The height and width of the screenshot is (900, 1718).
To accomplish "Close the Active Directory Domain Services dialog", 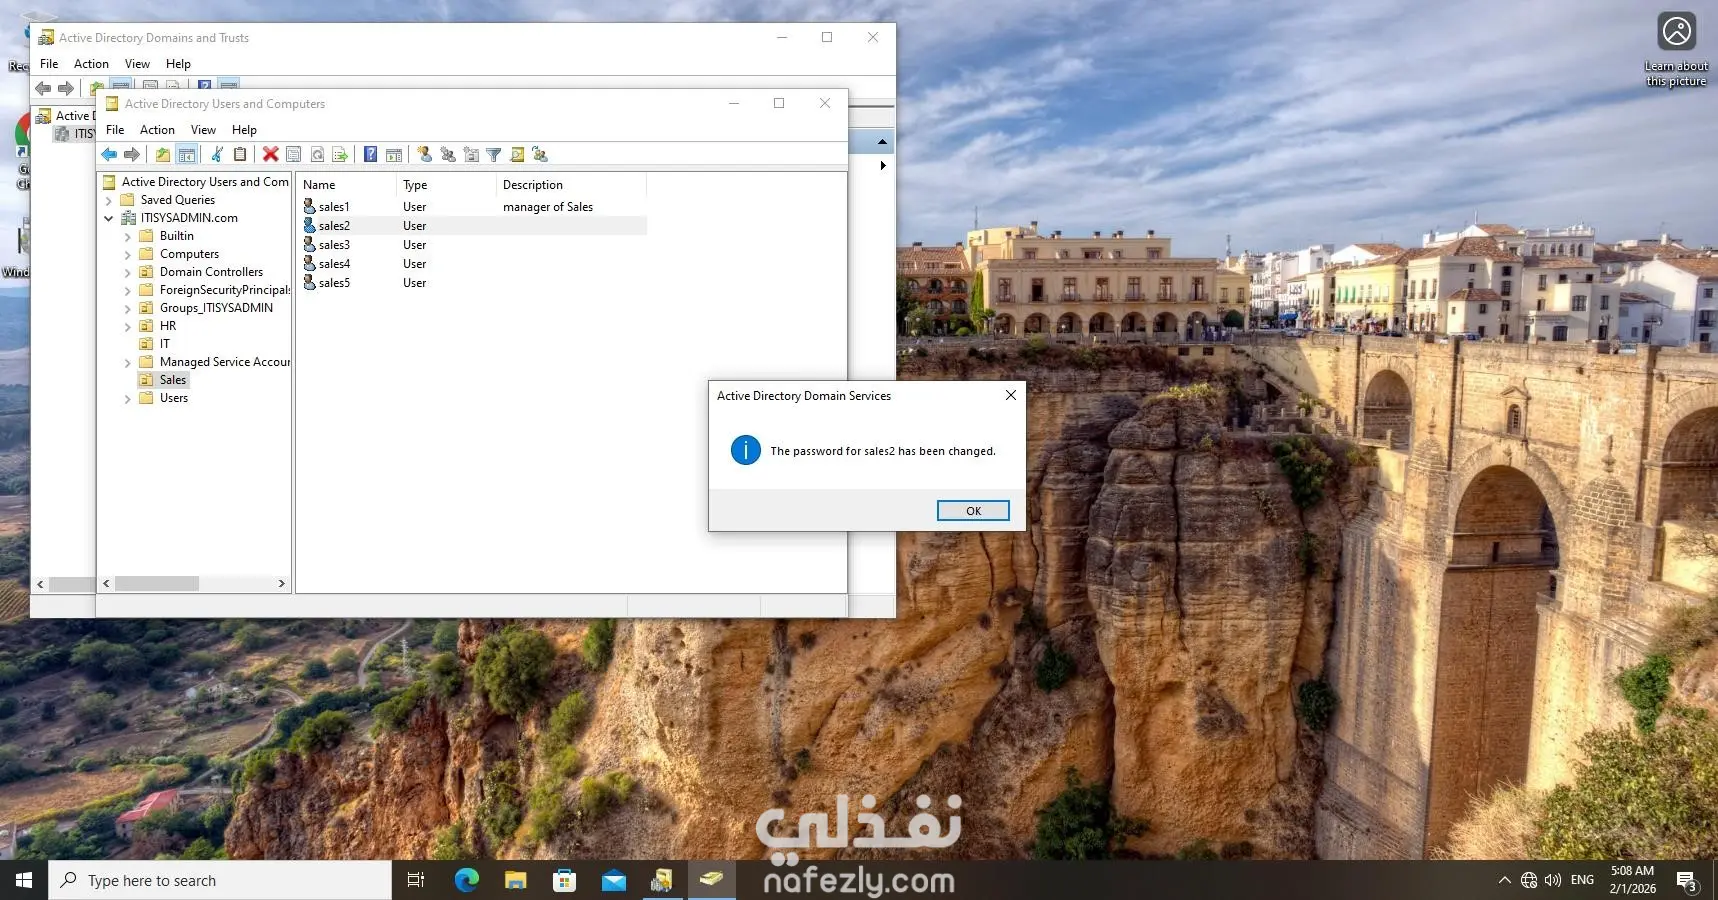I will pyautogui.click(x=1011, y=395).
